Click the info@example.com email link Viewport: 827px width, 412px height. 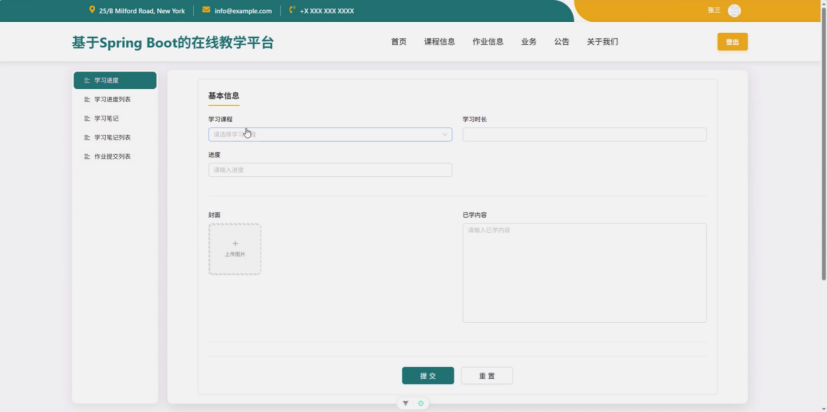243,11
